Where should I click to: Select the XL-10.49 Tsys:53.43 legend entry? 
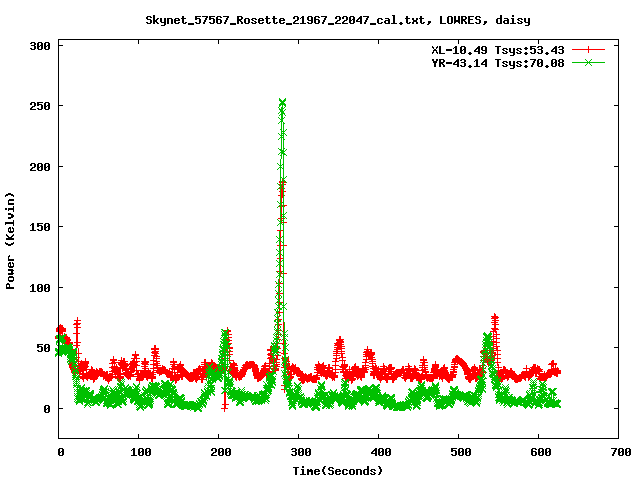[x=498, y=50]
